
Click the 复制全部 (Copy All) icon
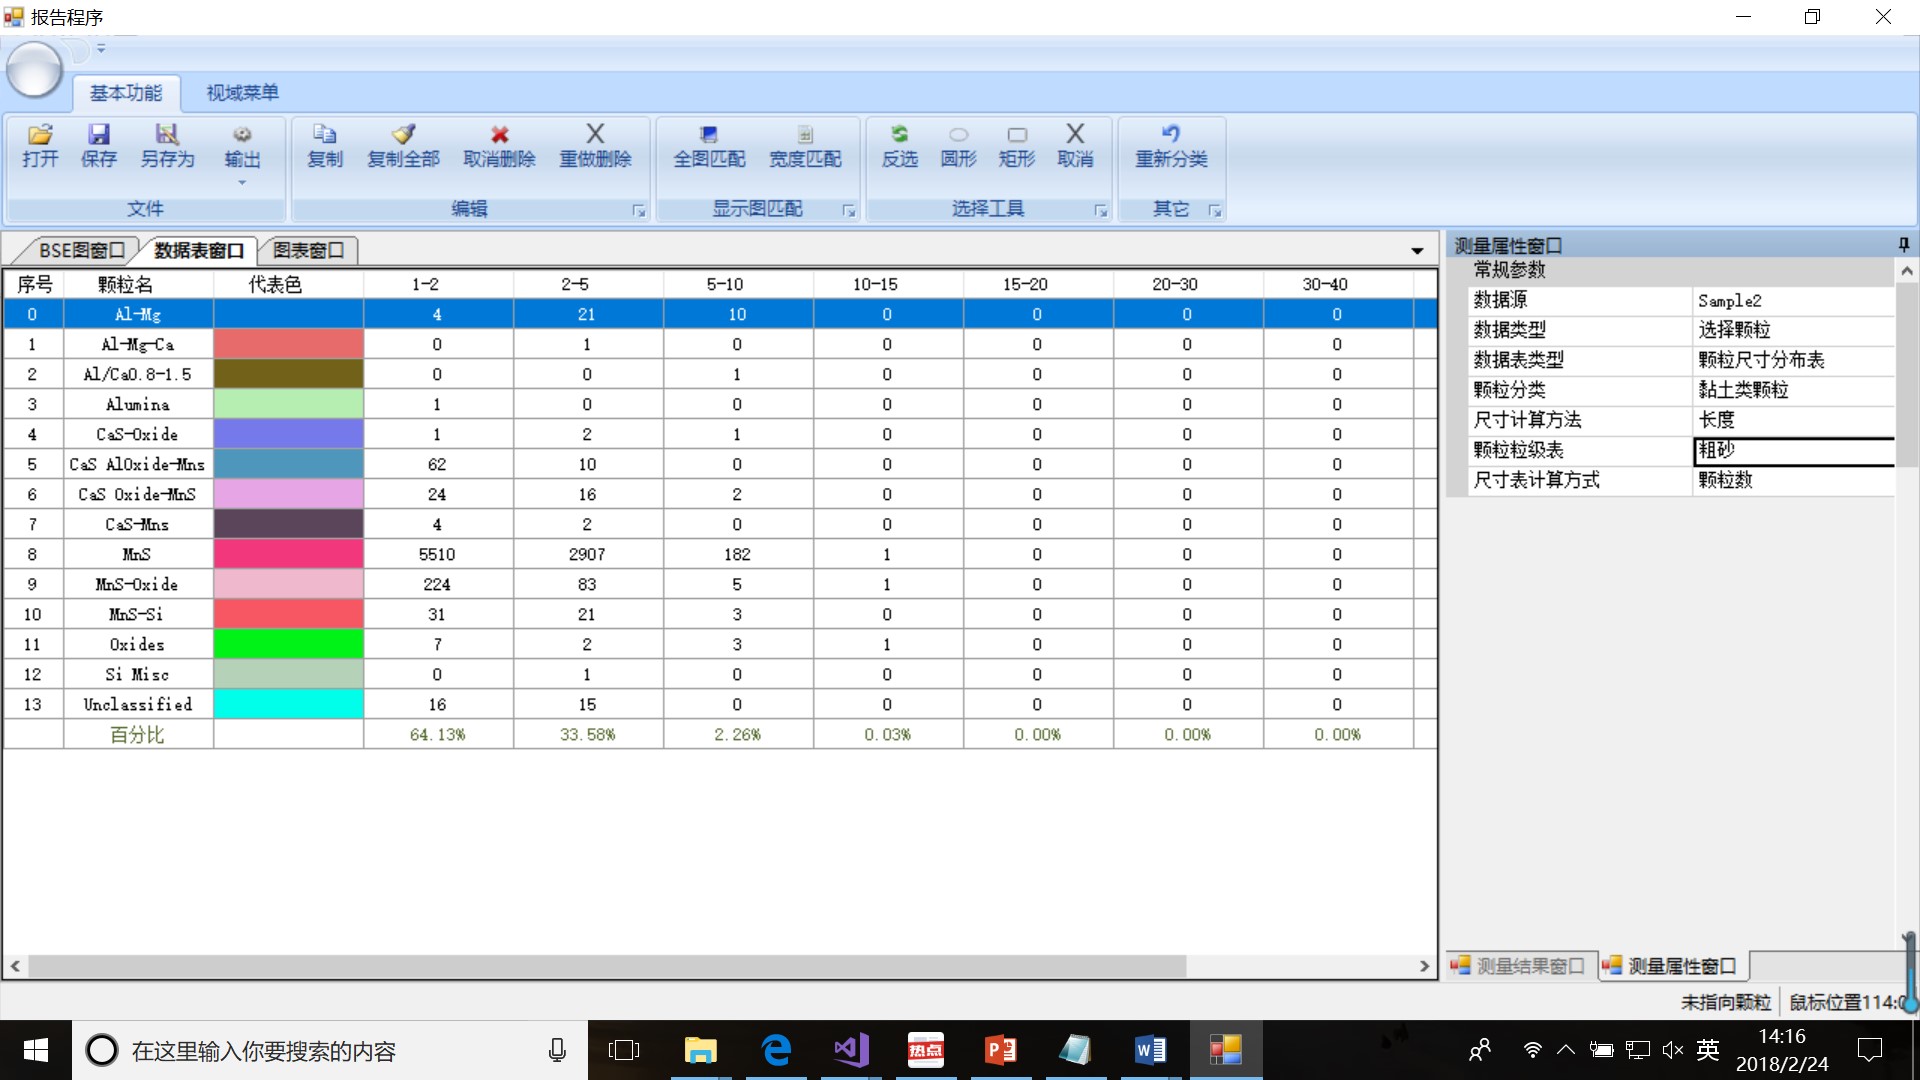coord(403,135)
